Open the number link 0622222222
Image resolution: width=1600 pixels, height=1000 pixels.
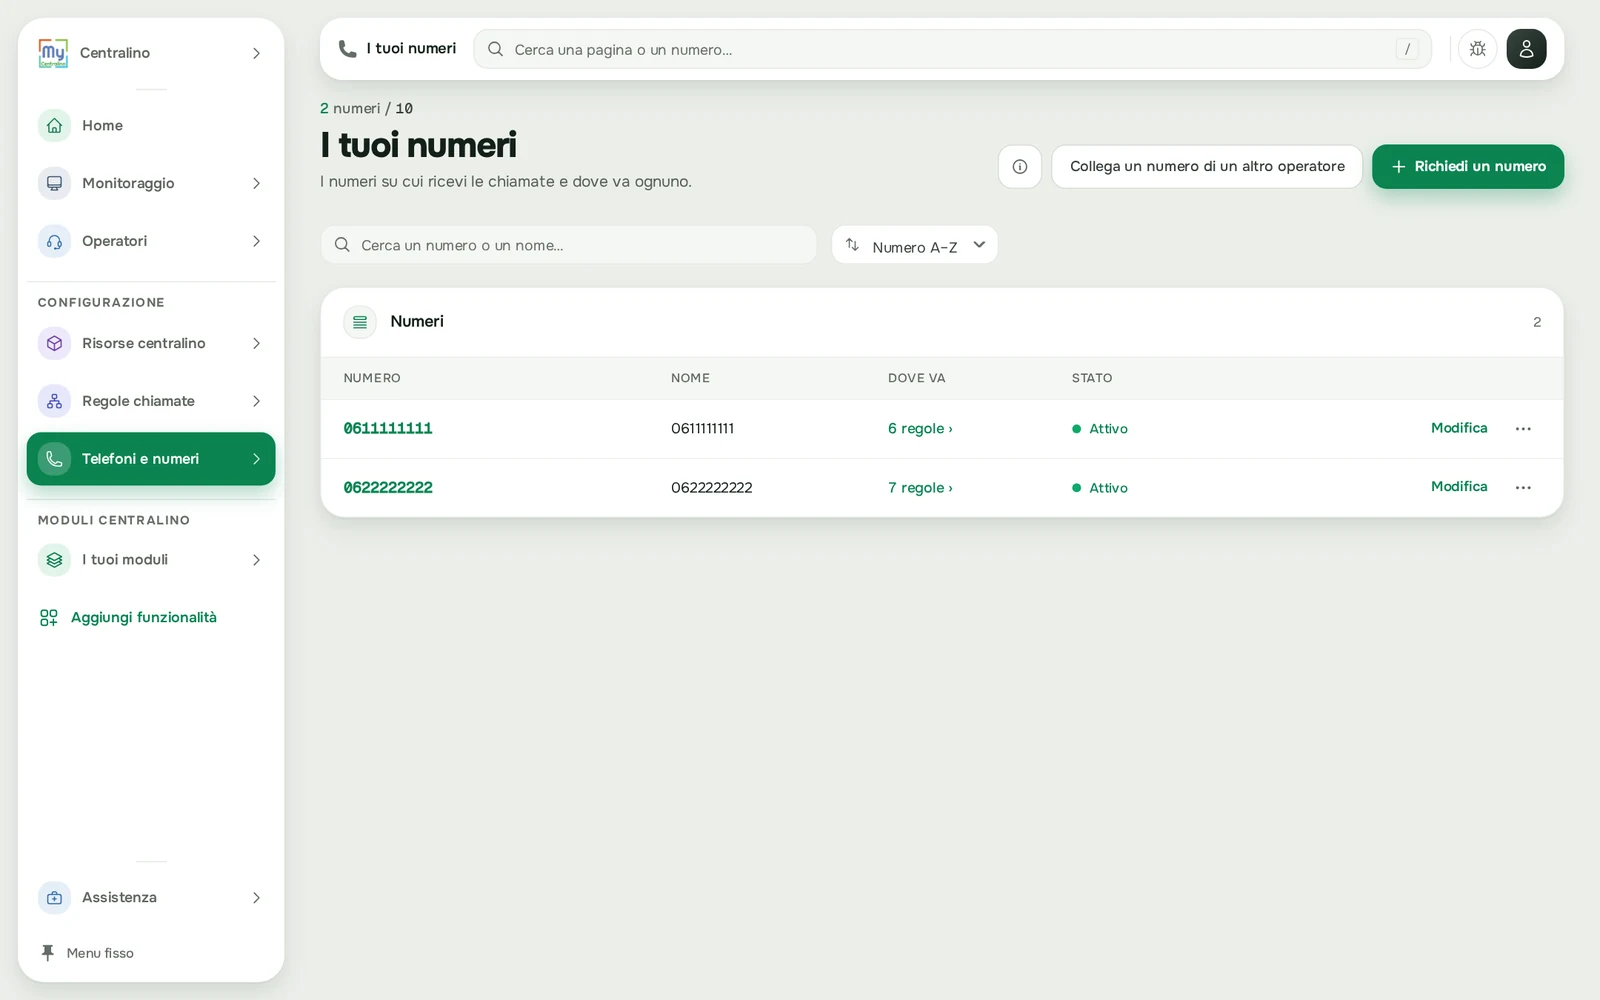(388, 488)
